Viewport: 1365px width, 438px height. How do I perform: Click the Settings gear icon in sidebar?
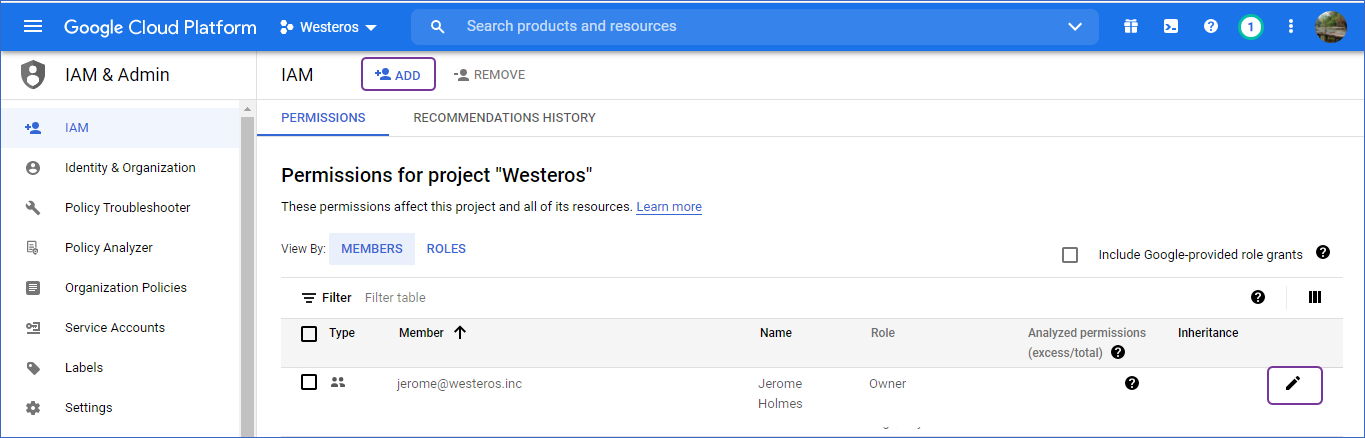click(x=33, y=408)
